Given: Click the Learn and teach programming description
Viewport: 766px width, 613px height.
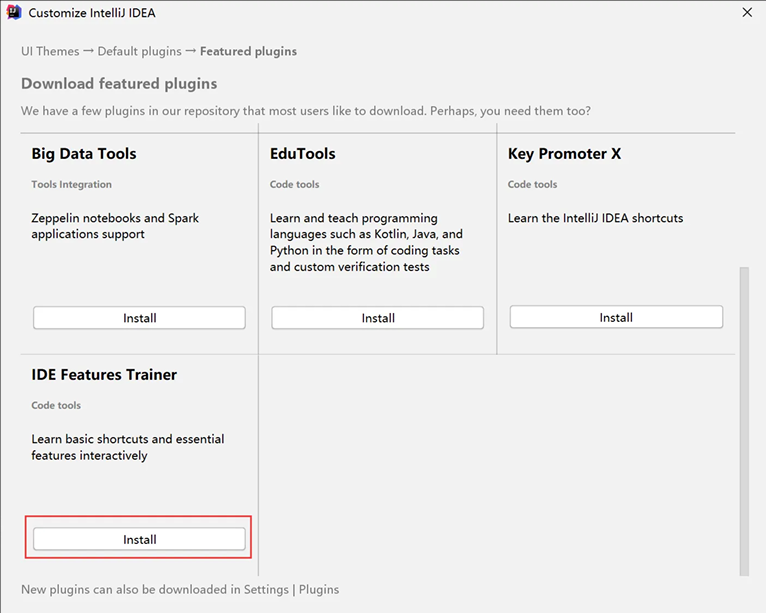Looking at the screenshot, I should pos(366,242).
